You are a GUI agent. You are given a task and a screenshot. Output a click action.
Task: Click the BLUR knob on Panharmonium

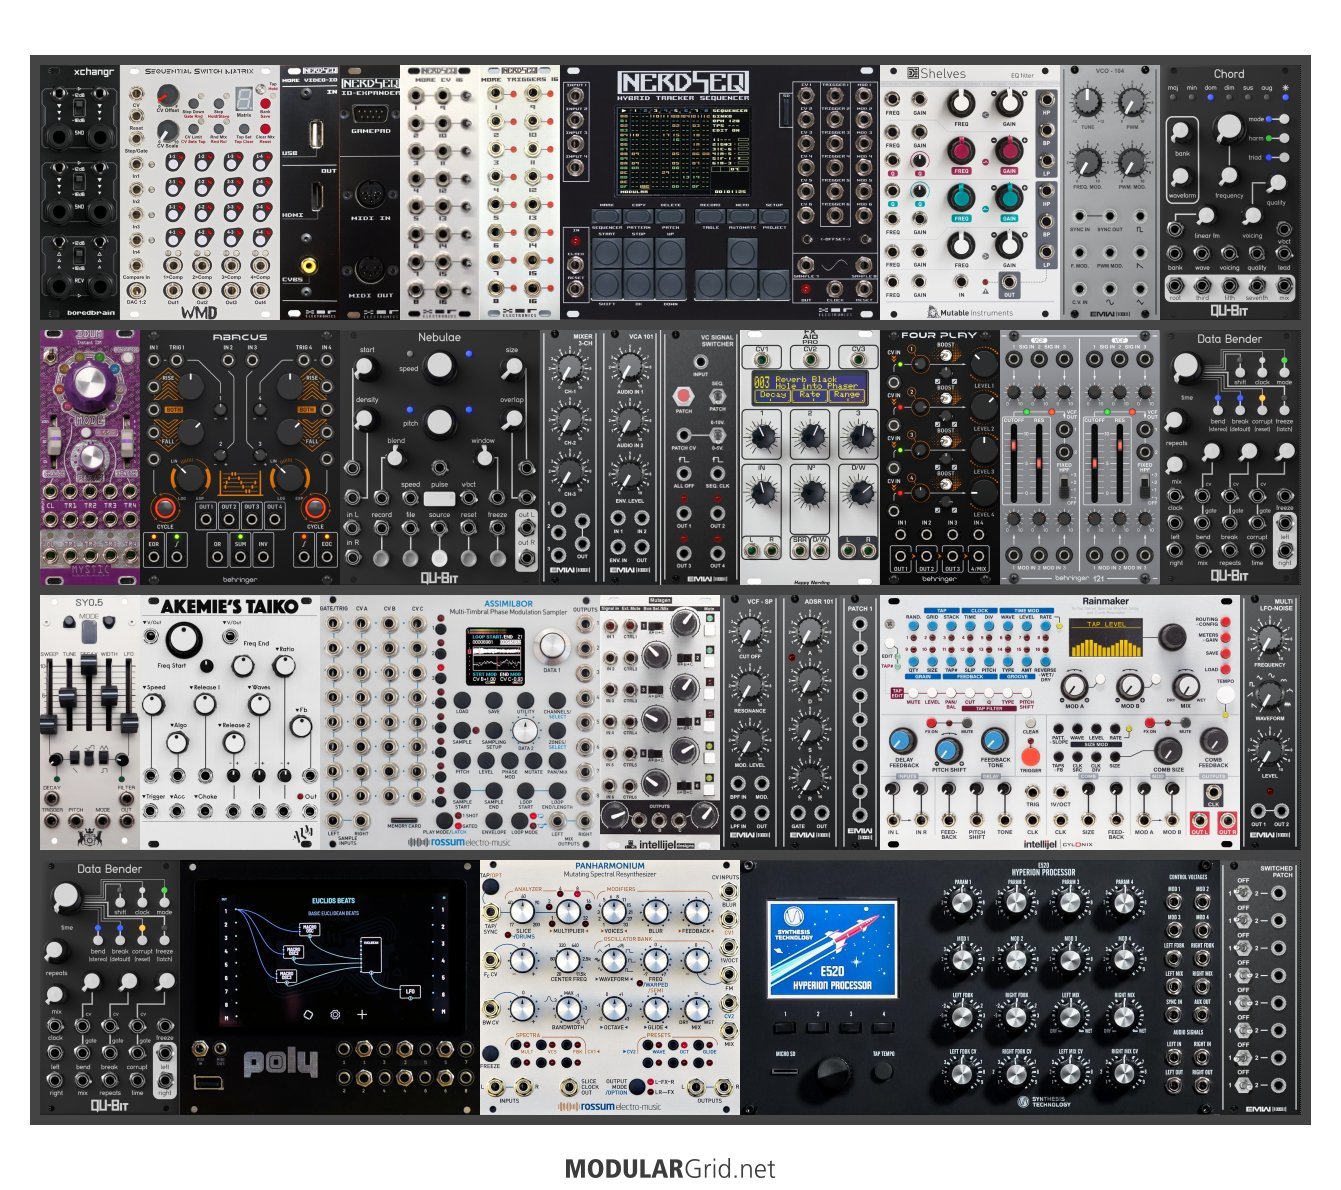[655, 910]
